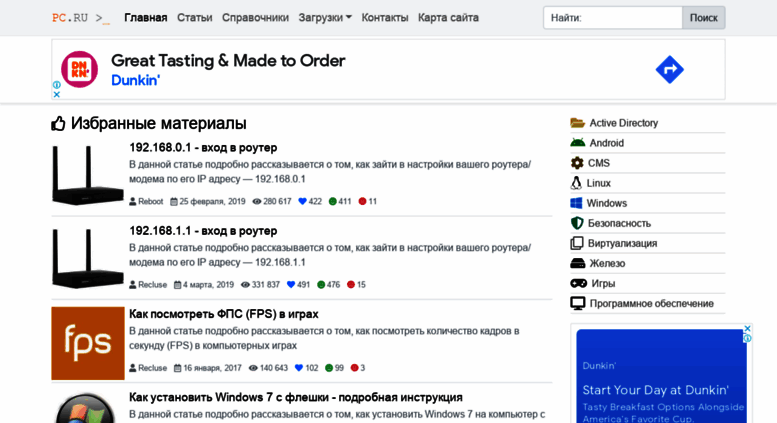777x423 pixels.
Task: Open article 192.168.0.1 - вход в роутер
Action: click(203, 148)
